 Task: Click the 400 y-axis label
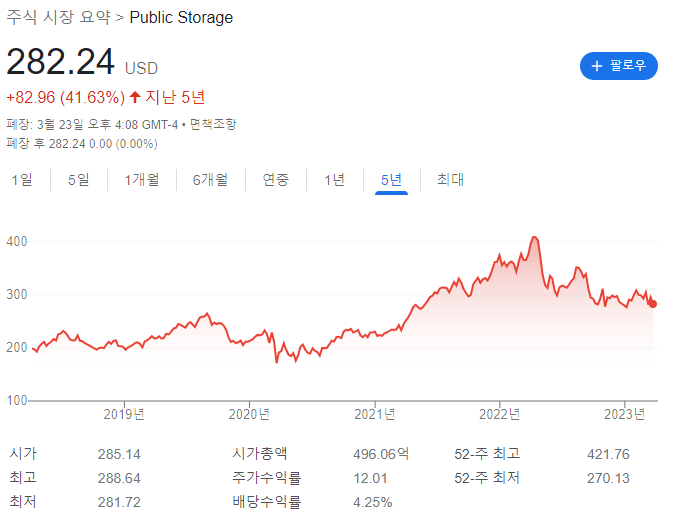(x=17, y=242)
